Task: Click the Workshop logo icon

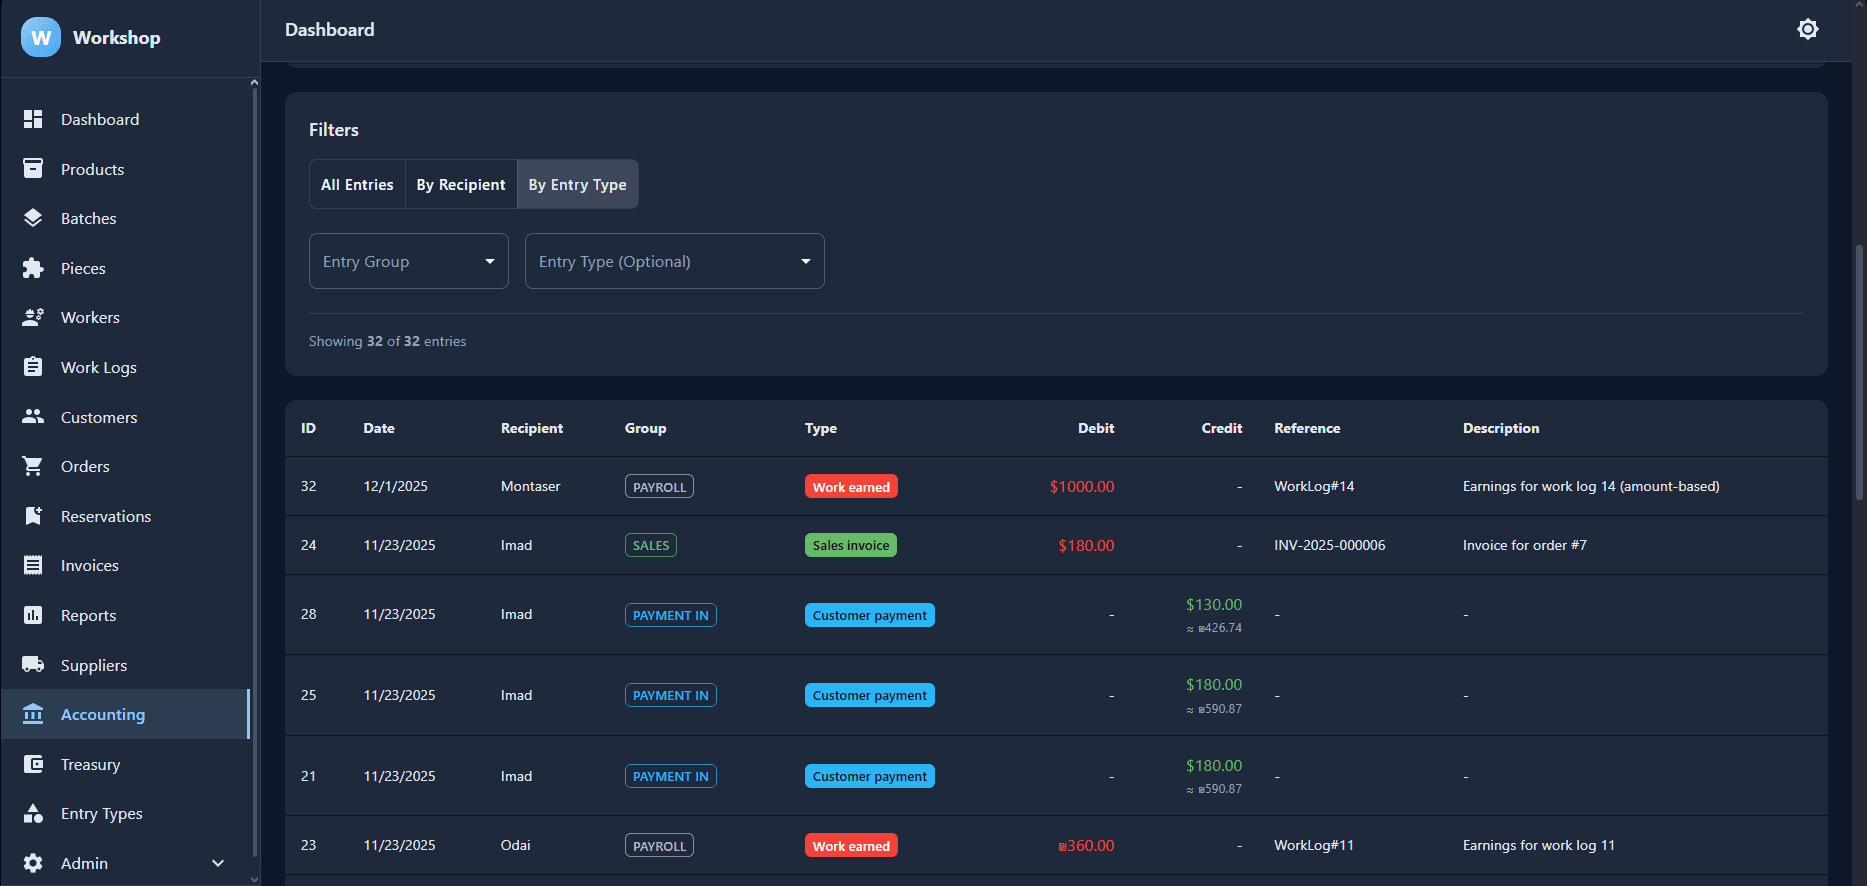Action: (x=41, y=37)
